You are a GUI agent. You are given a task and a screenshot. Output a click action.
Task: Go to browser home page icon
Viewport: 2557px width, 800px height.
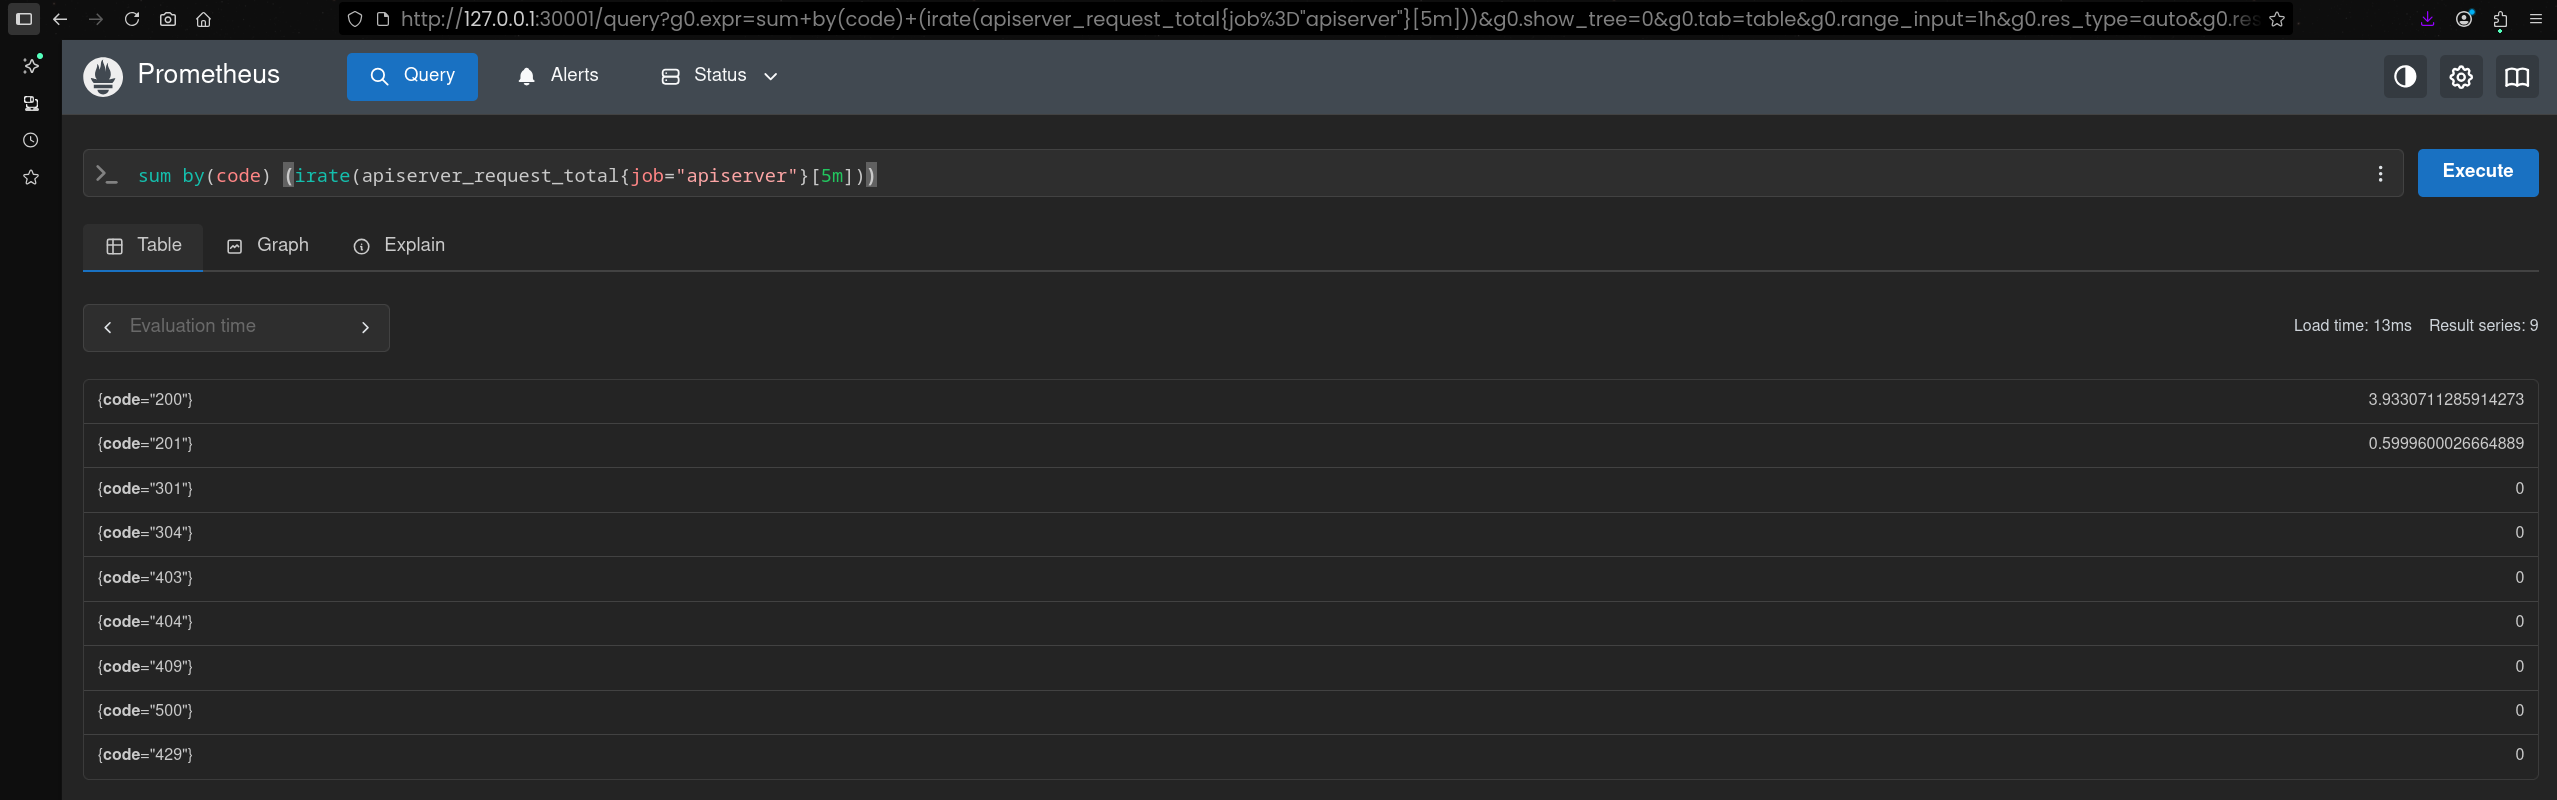coord(204,19)
